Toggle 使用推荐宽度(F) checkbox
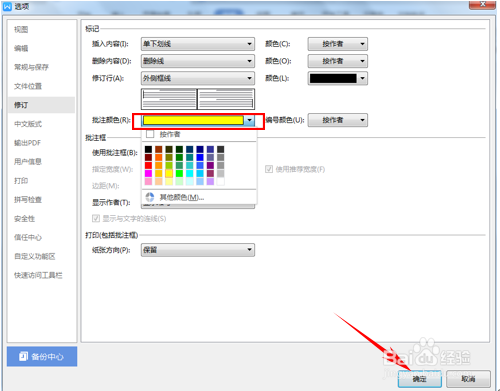This screenshot has width=500, height=391. pyautogui.click(x=269, y=169)
